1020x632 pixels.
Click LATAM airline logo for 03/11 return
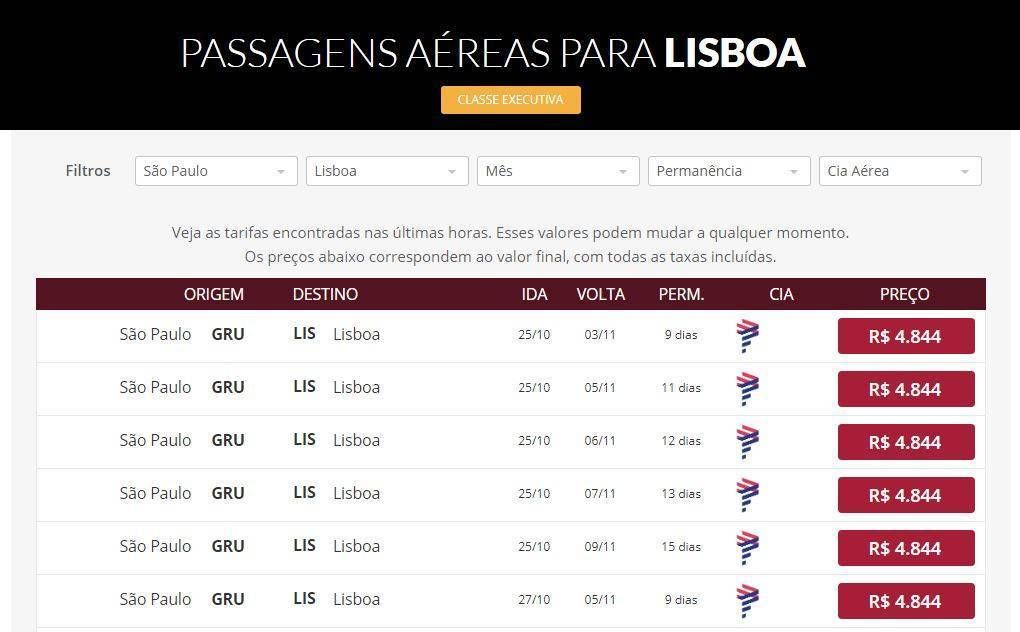click(747, 336)
